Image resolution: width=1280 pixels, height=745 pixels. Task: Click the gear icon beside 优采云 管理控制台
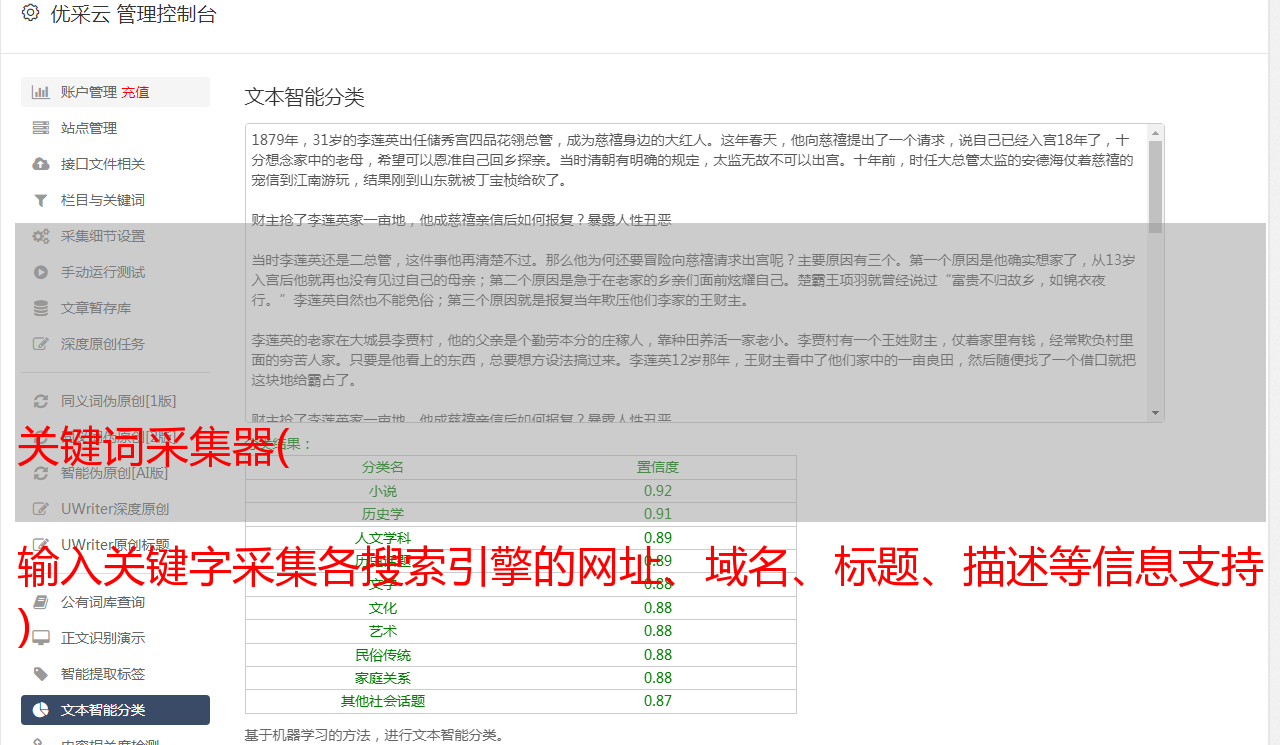point(30,13)
